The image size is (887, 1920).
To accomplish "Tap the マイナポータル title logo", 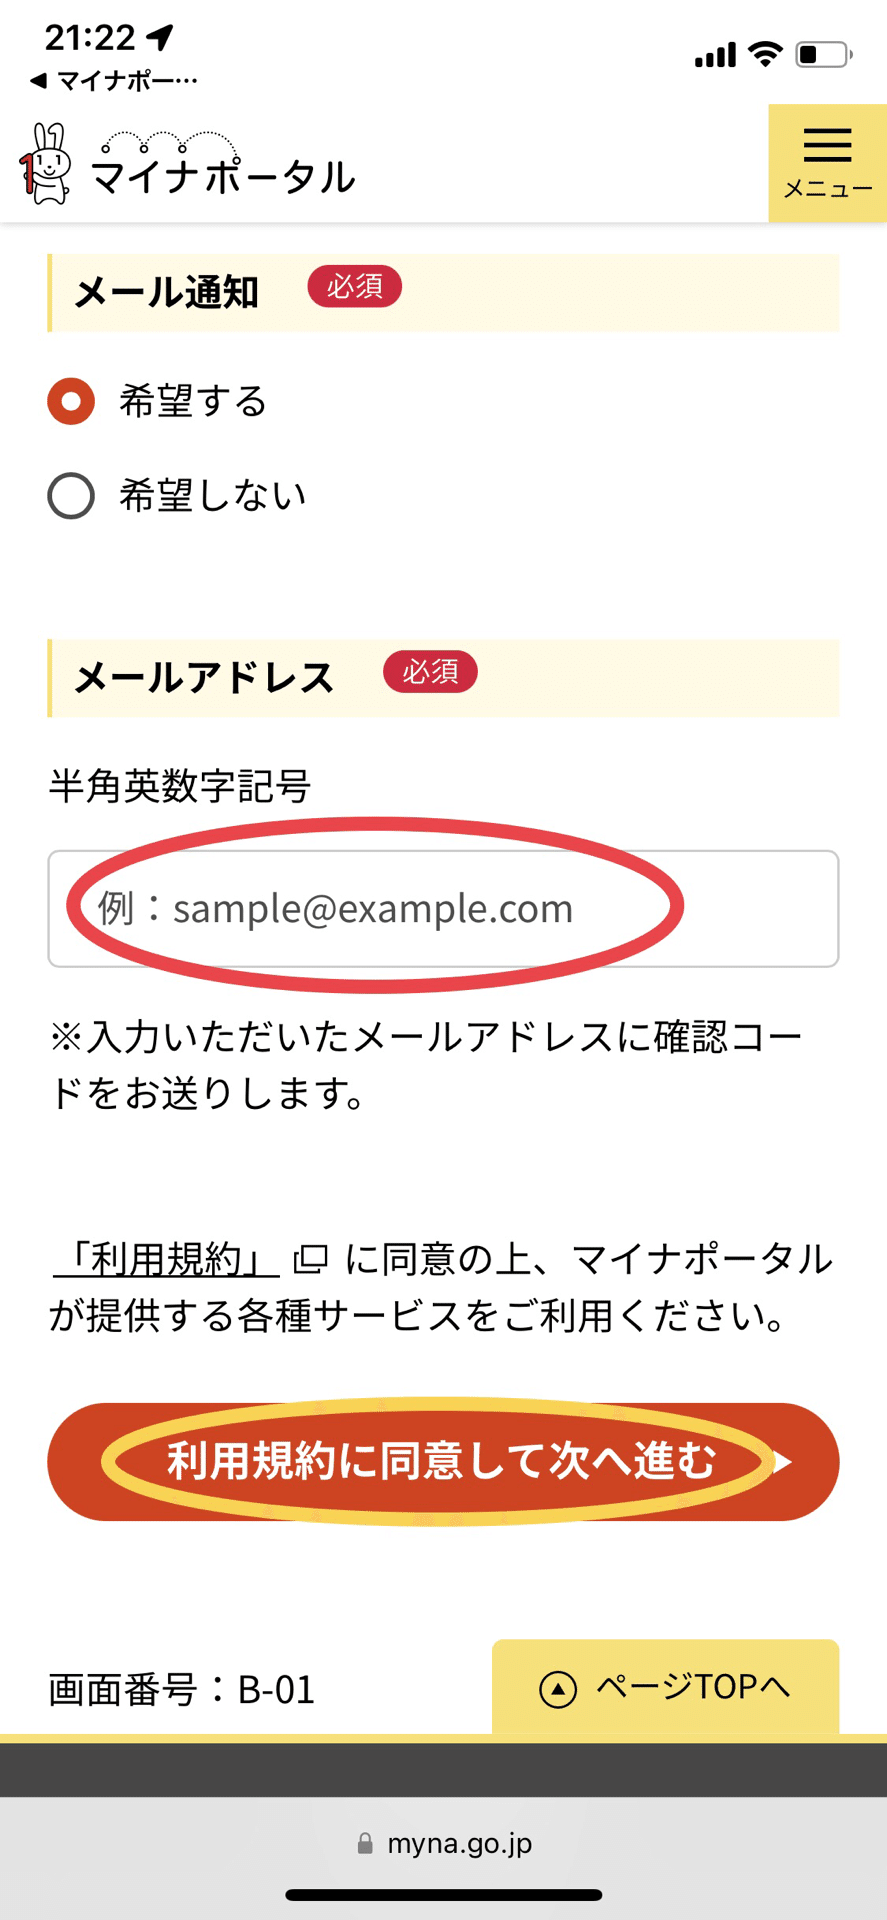I will 223,166.
